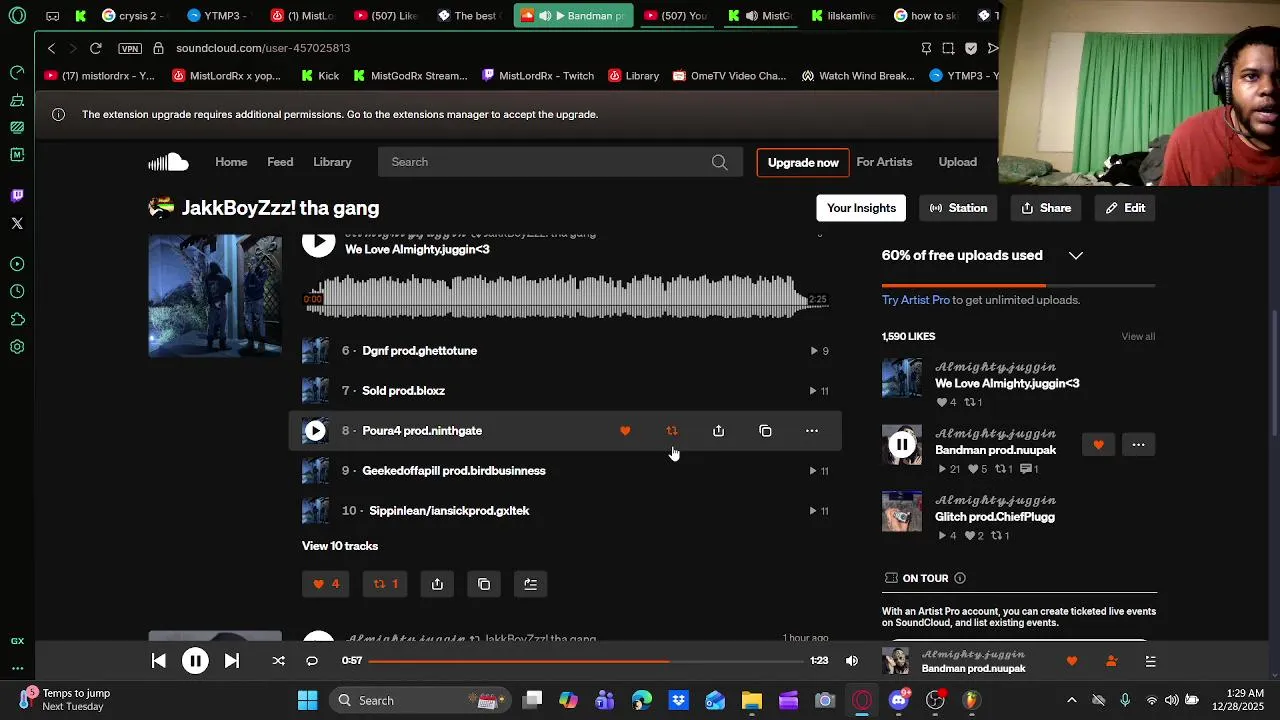Click the SoundCloud logo
The image size is (1280, 720).
click(168, 162)
